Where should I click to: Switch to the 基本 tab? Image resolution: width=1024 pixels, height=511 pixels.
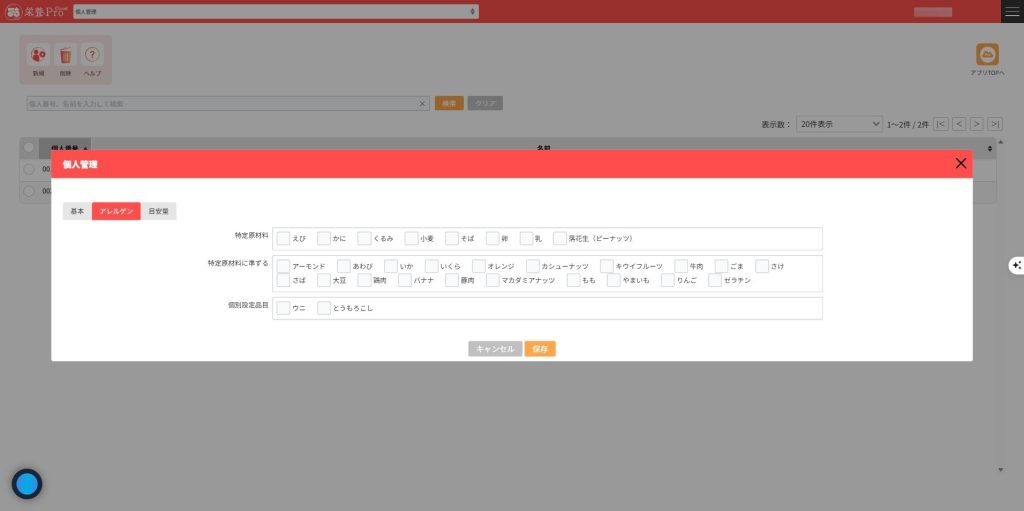tap(77, 211)
